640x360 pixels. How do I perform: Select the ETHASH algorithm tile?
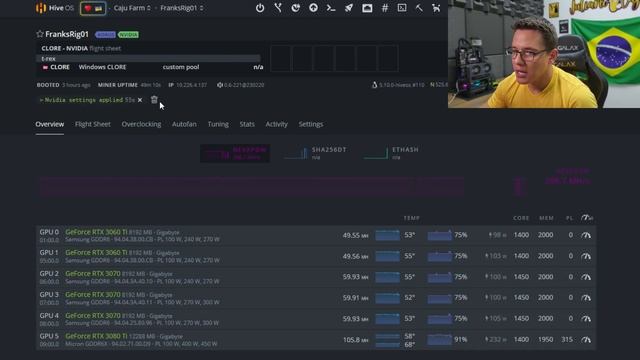tap(391, 153)
